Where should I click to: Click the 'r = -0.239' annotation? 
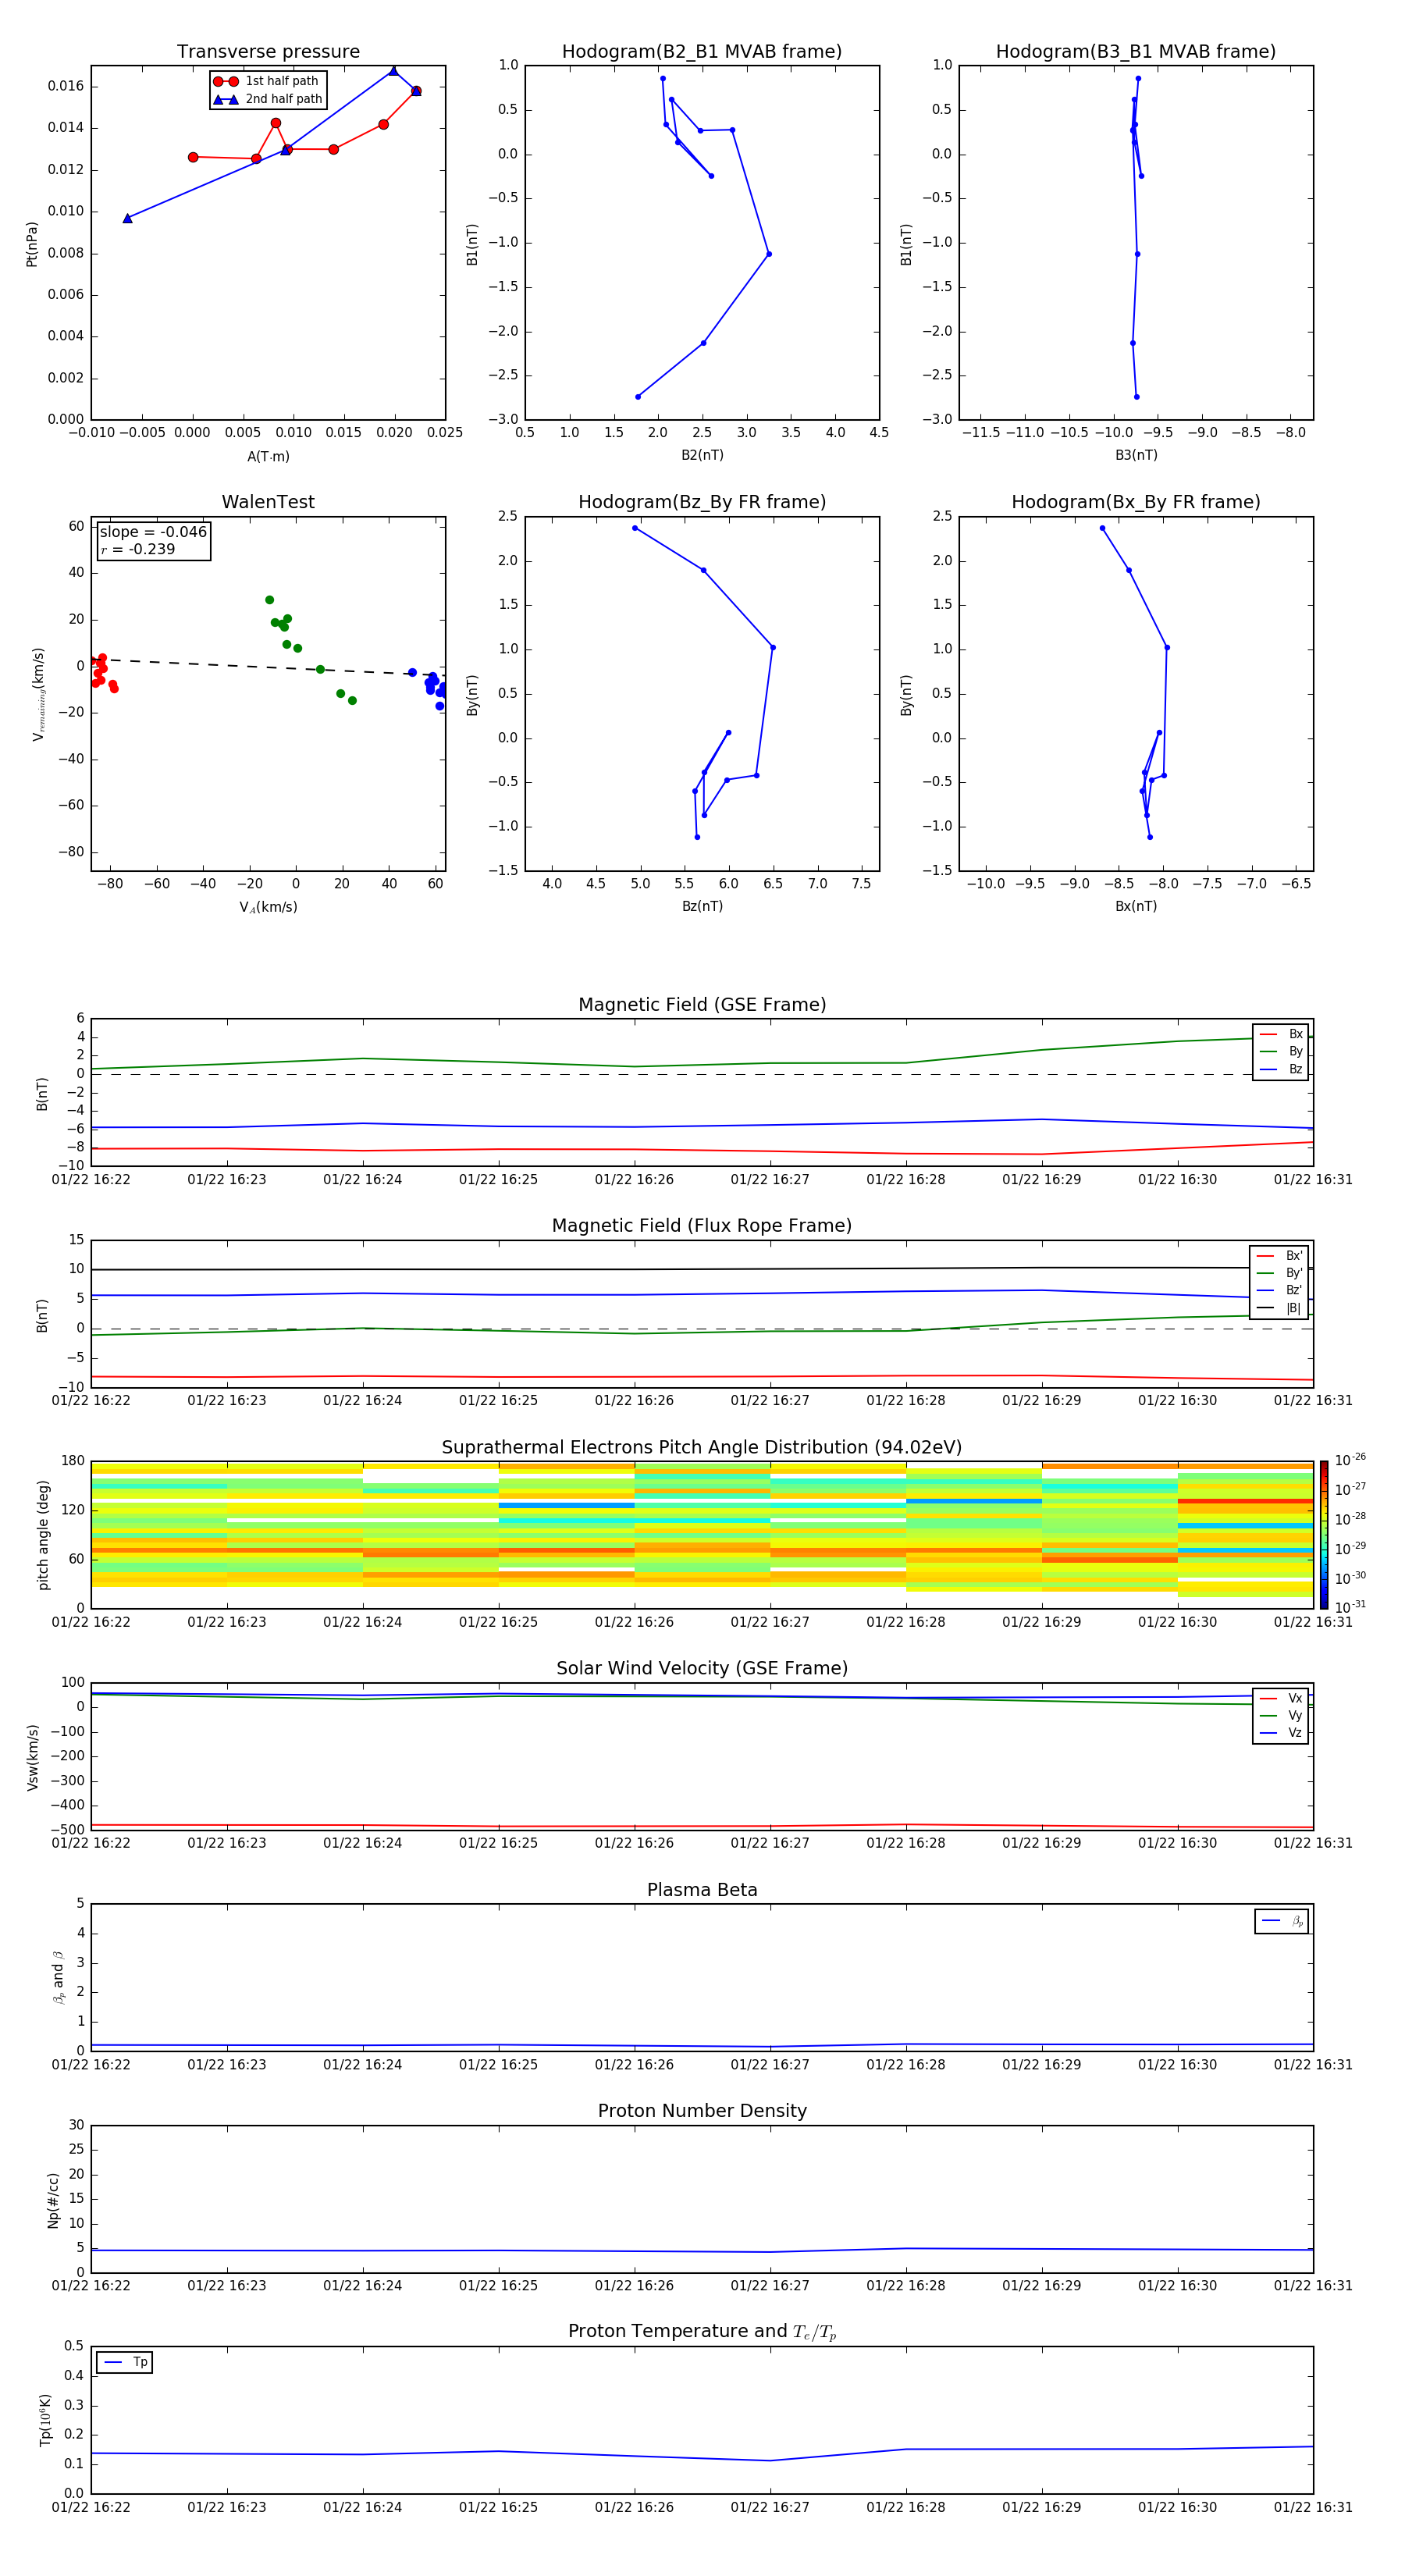coord(138,549)
